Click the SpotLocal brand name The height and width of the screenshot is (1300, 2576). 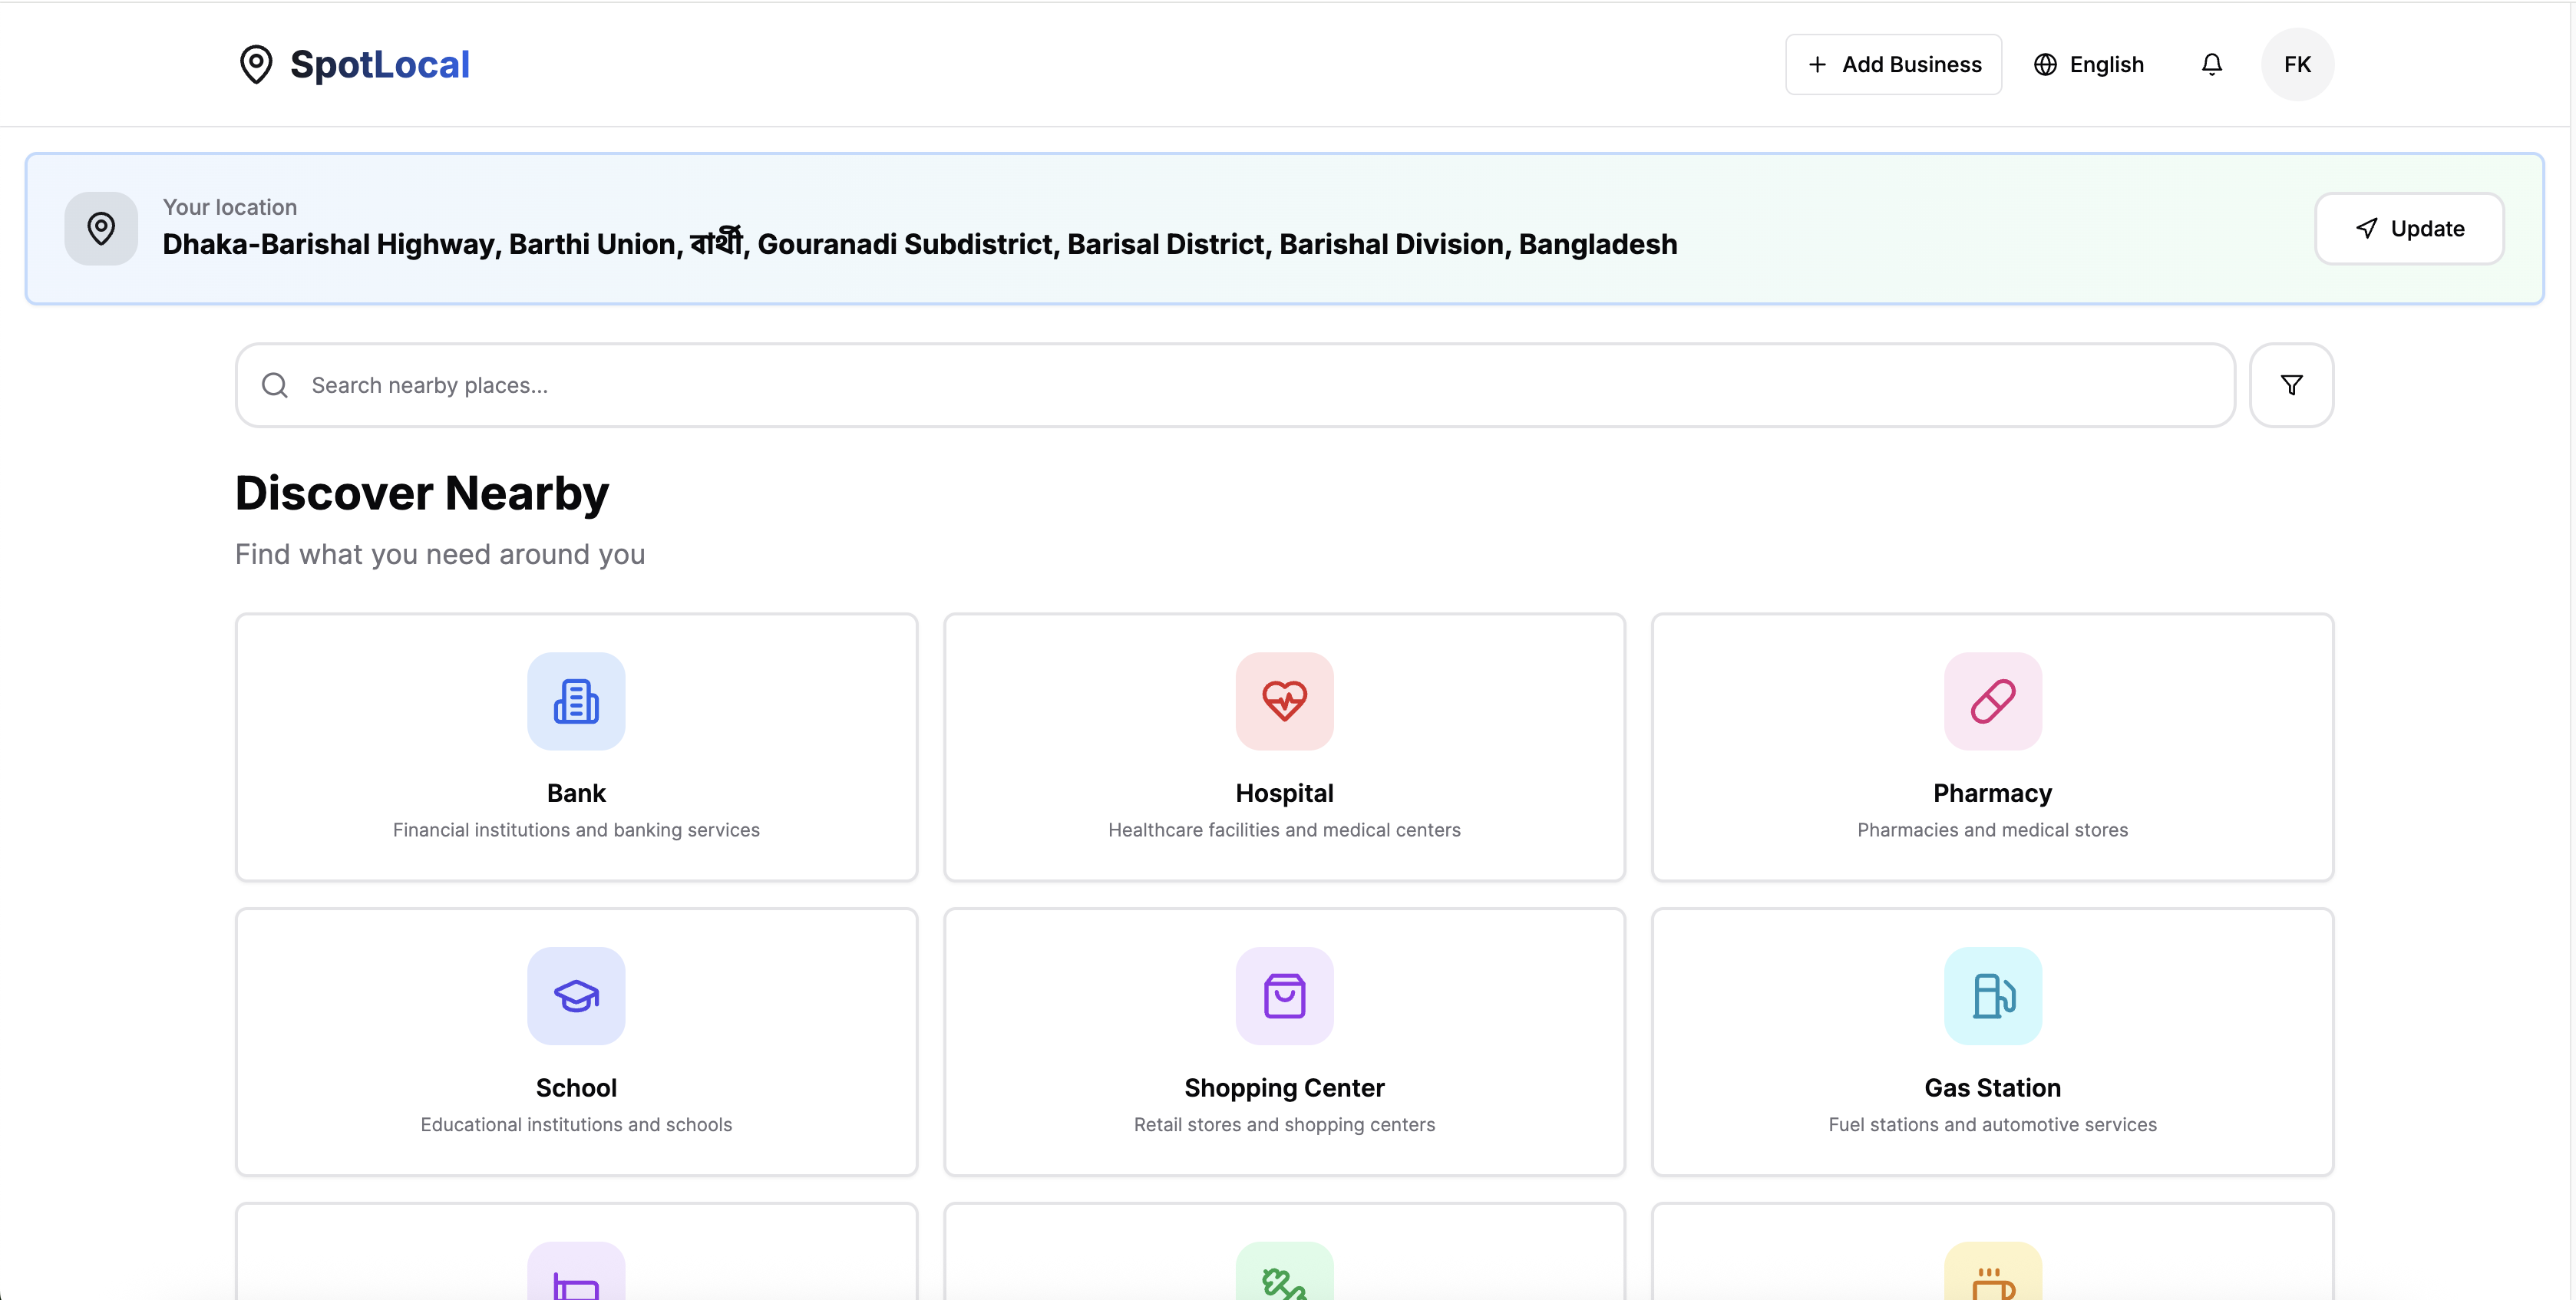(379, 64)
